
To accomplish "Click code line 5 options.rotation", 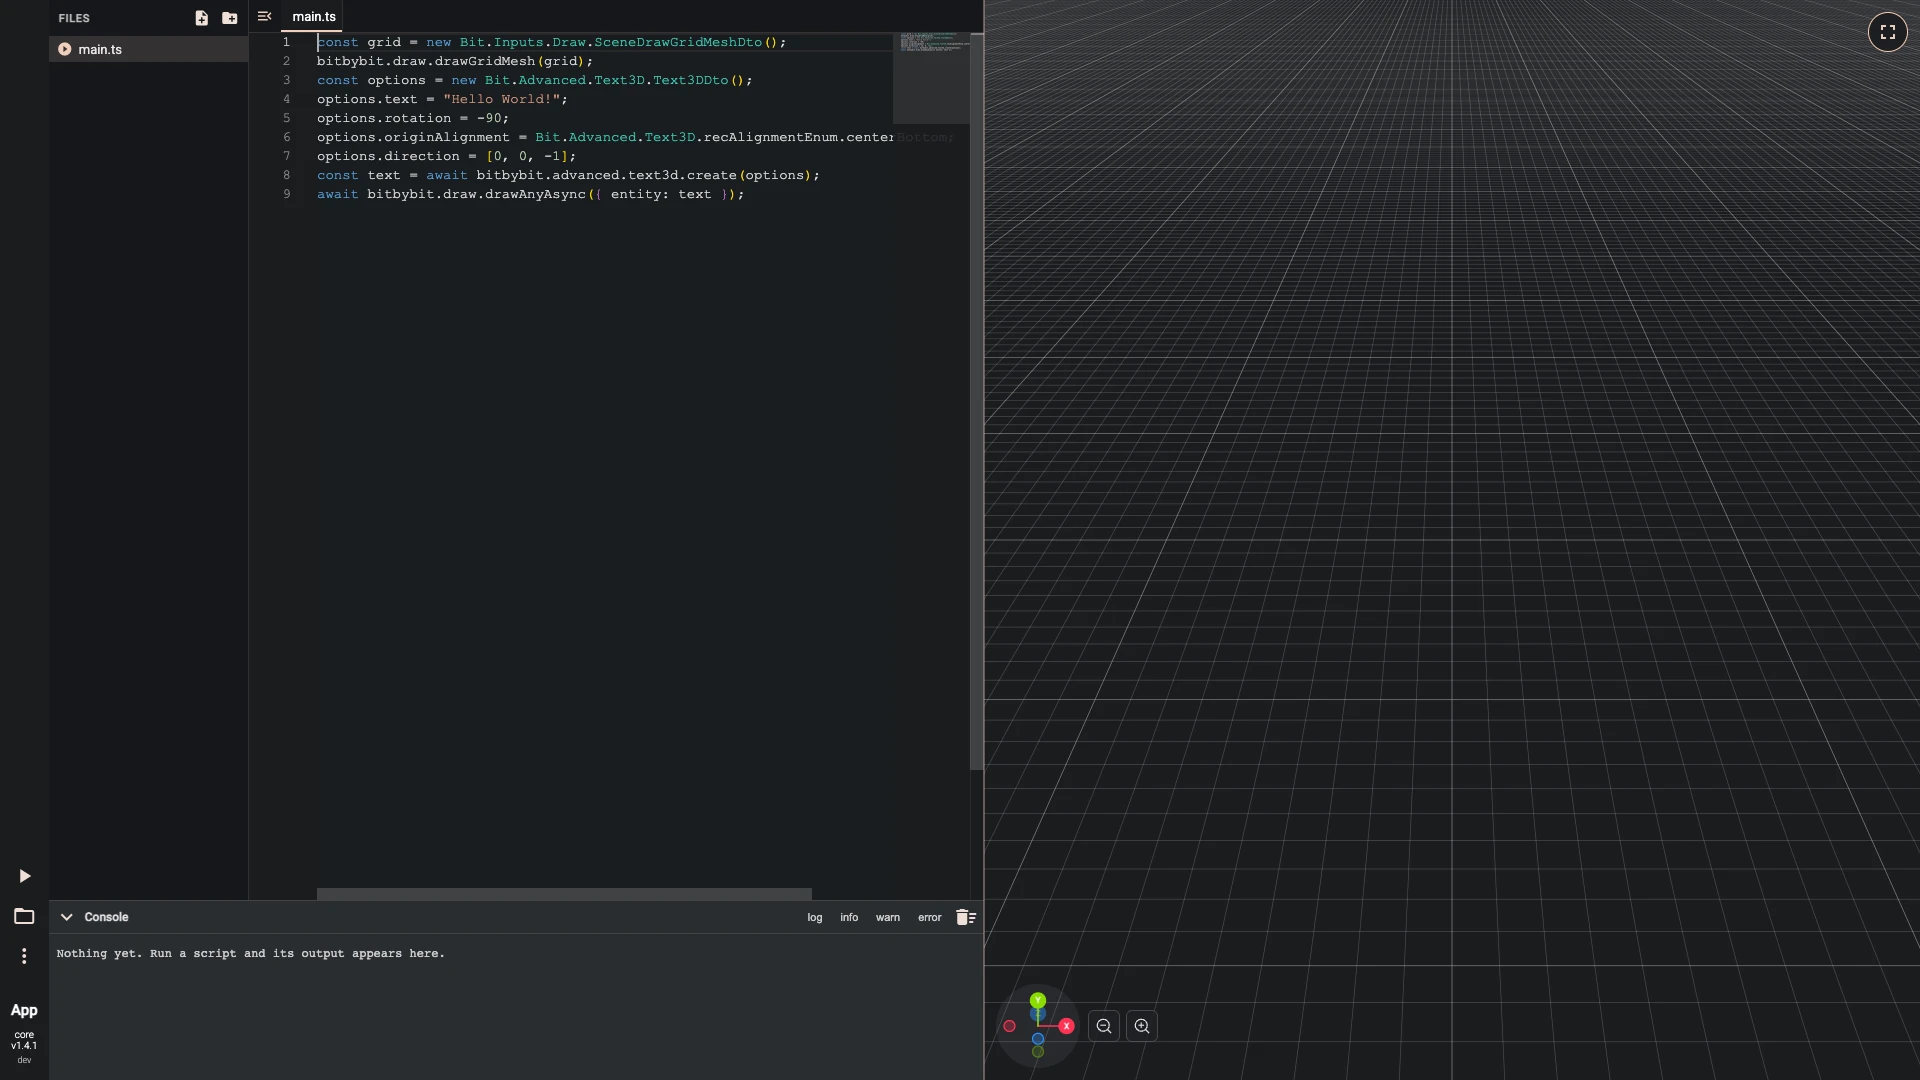I will (x=413, y=118).
